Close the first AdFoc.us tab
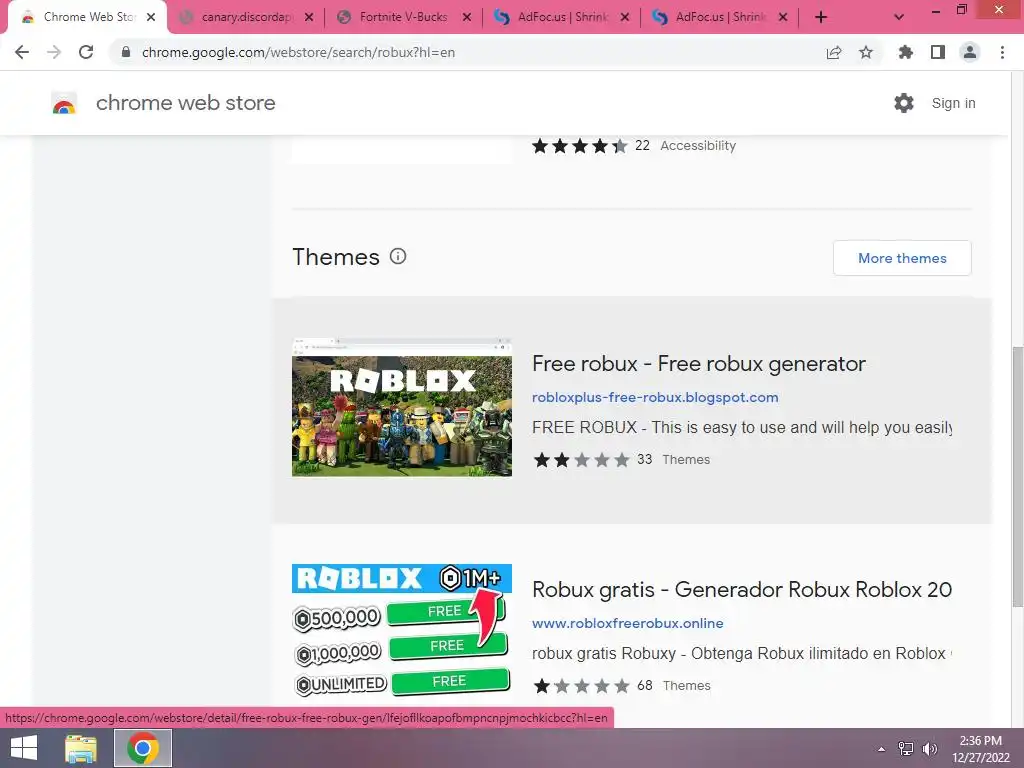 (625, 17)
